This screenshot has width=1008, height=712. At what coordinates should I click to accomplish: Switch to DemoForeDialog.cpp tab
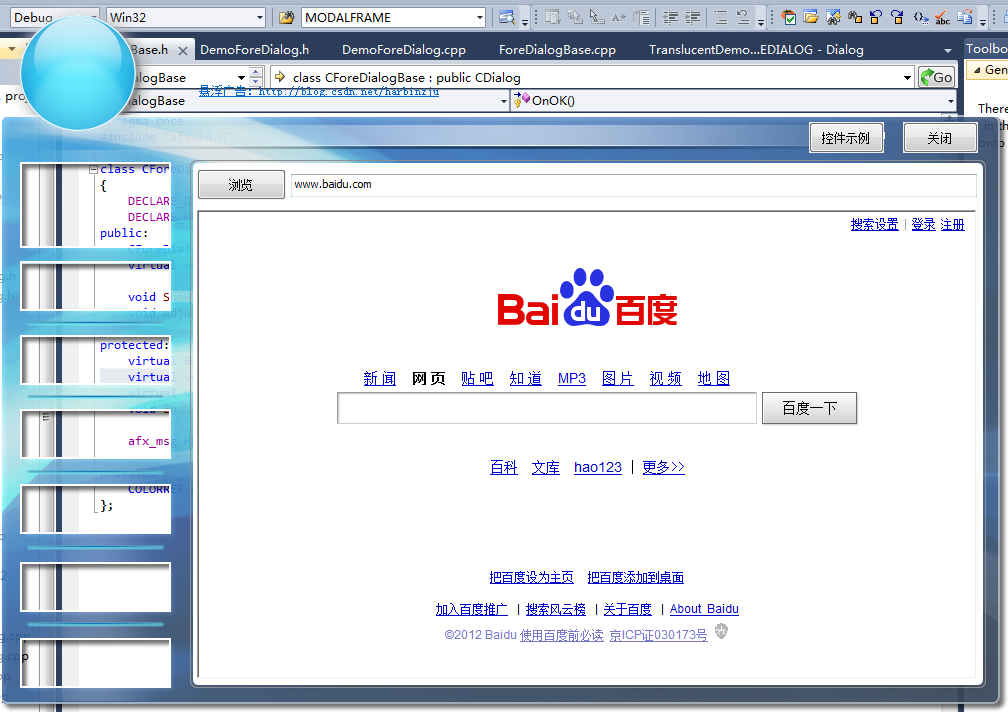pos(404,49)
